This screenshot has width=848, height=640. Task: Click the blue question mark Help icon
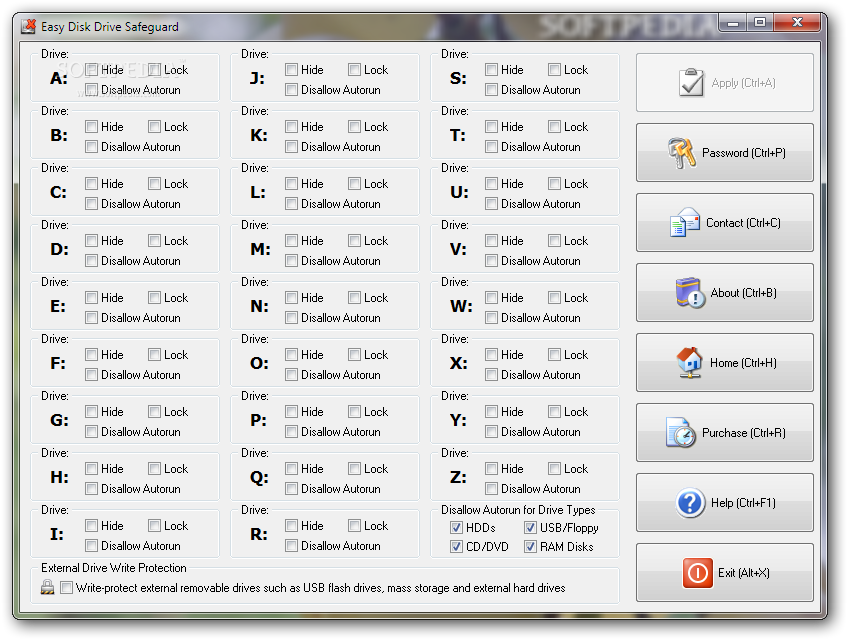click(x=690, y=503)
